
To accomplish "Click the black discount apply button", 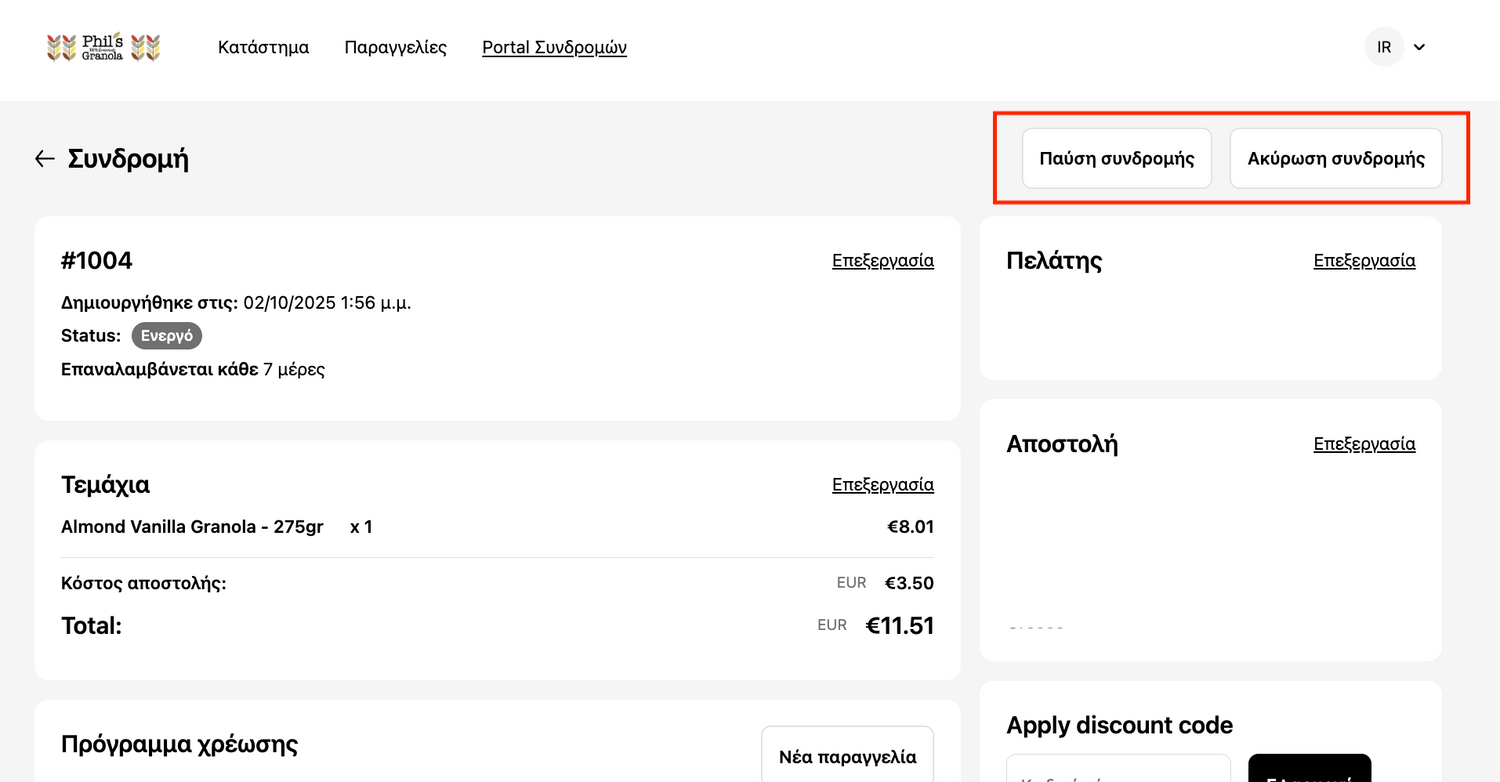I will click(1309, 770).
